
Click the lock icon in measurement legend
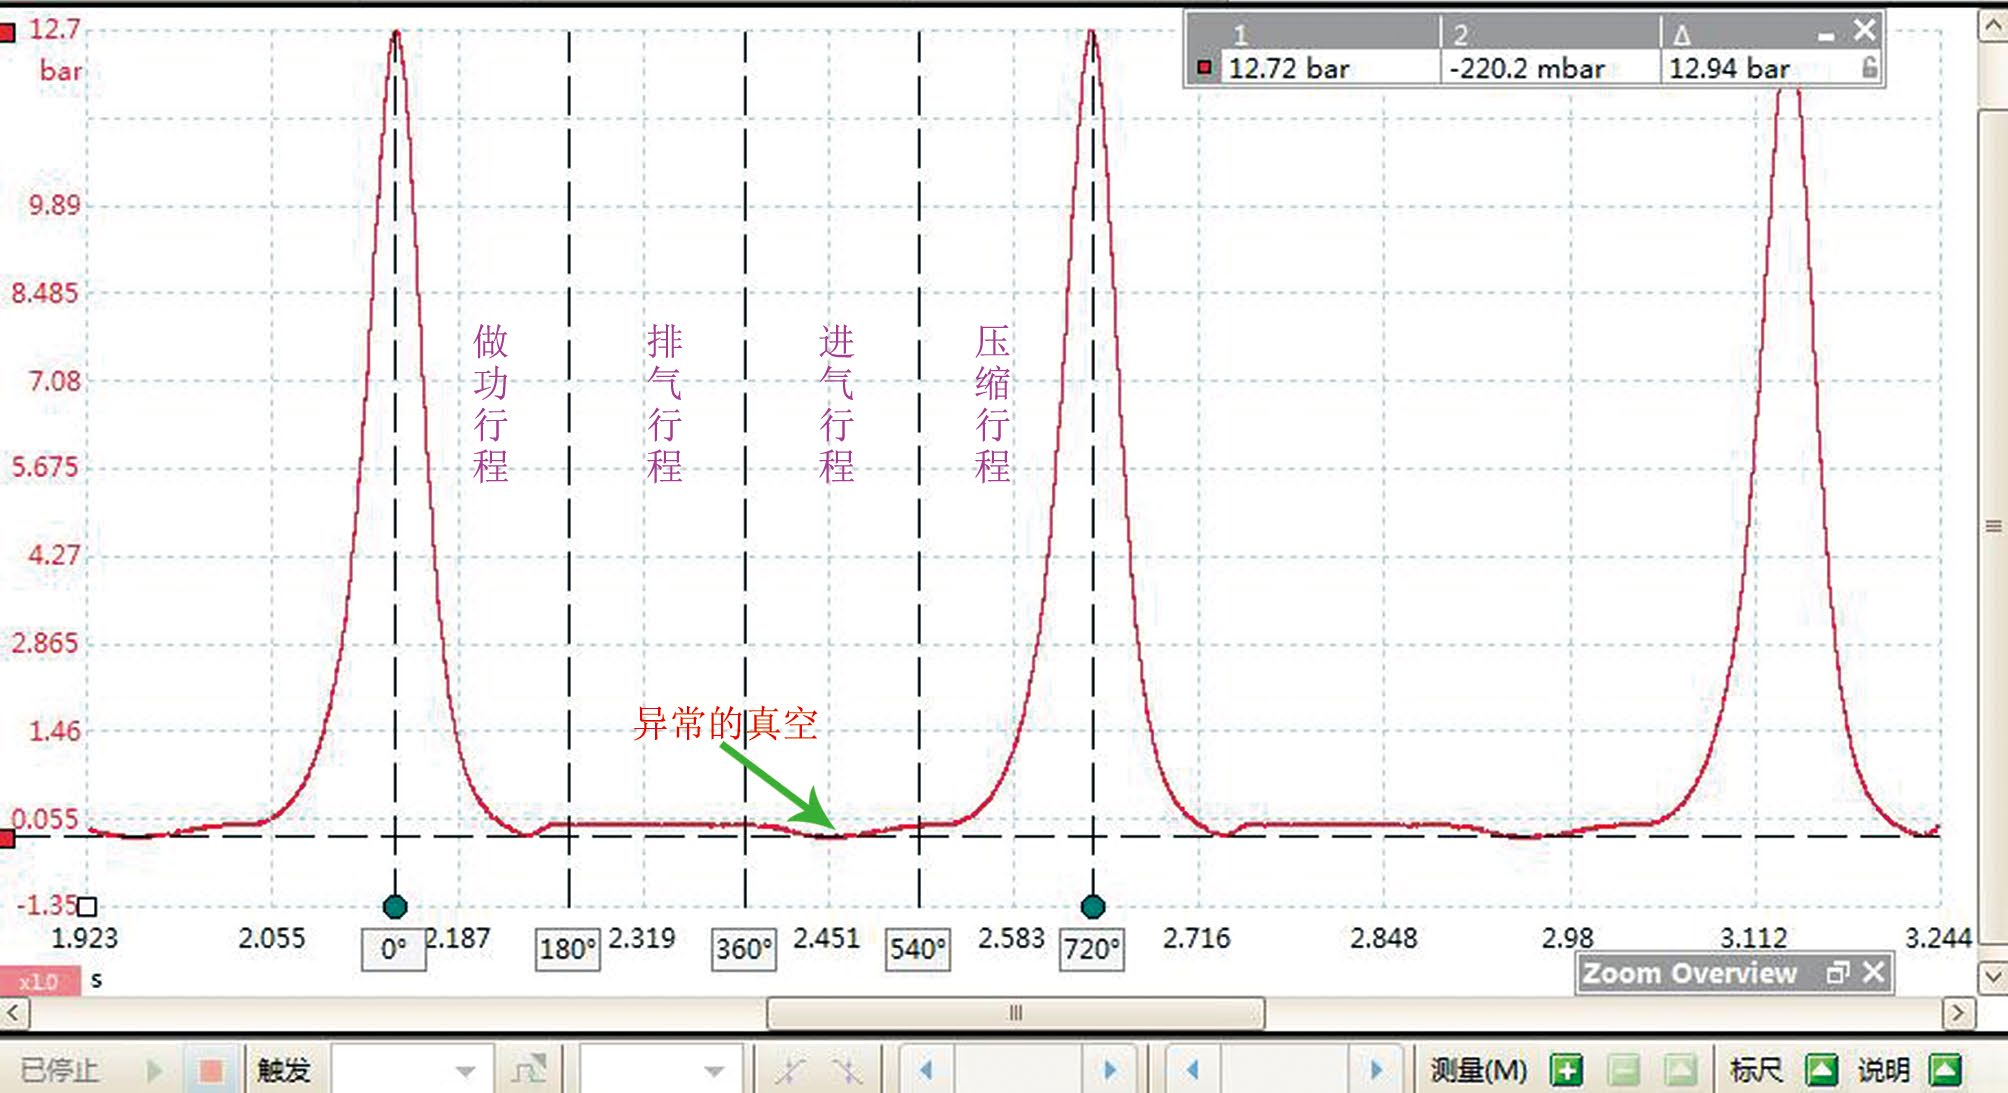pos(1869,68)
